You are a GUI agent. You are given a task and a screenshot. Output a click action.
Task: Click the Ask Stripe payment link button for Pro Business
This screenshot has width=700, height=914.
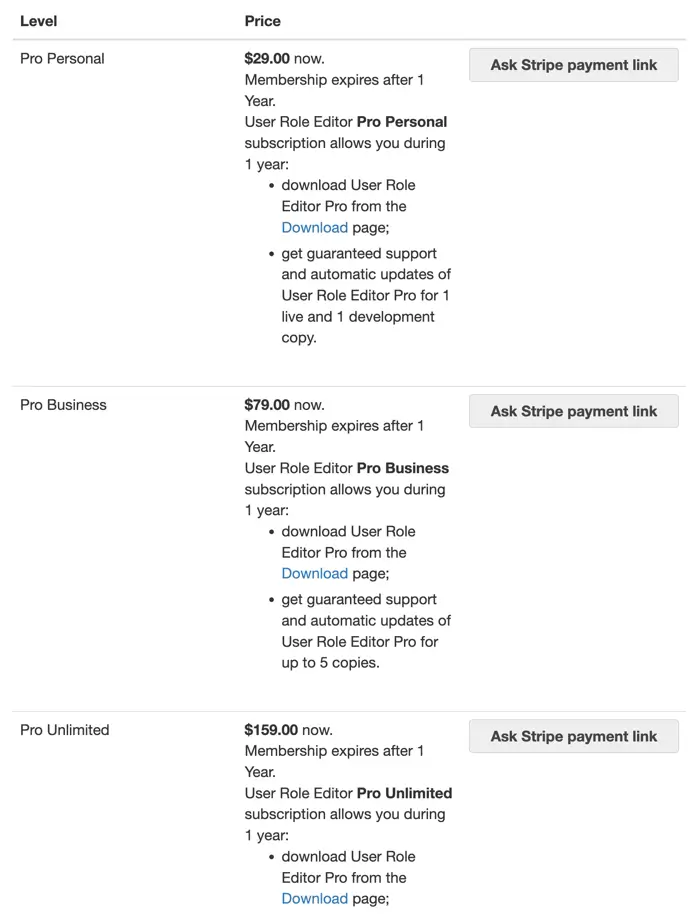(573, 411)
